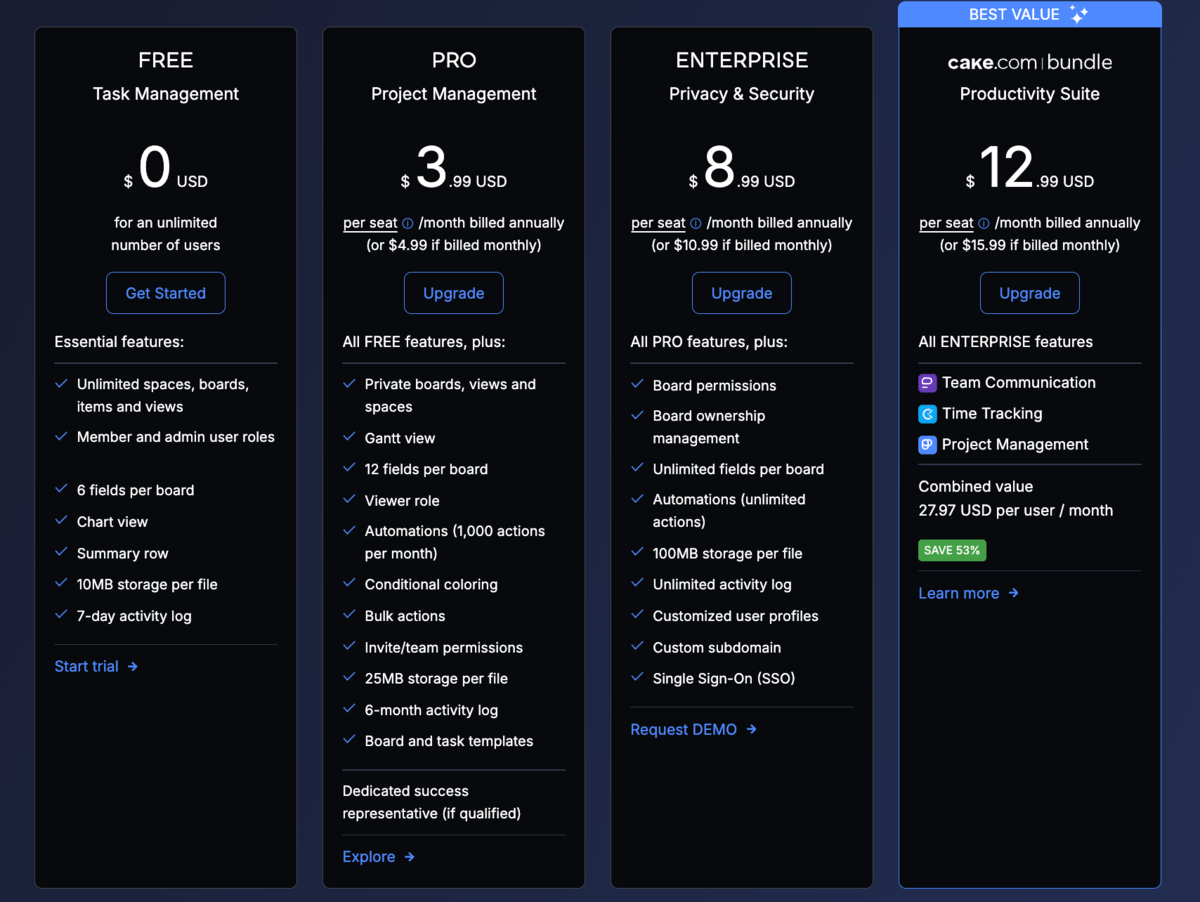Click the Pumble icon beside Team Communication
The height and width of the screenshot is (902, 1200).
click(926, 382)
